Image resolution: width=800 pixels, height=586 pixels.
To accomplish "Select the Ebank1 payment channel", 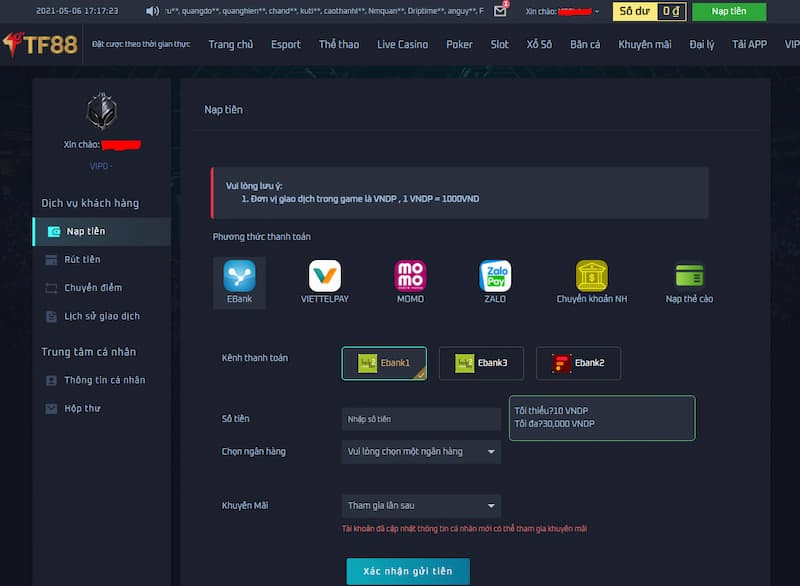I will point(384,363).
